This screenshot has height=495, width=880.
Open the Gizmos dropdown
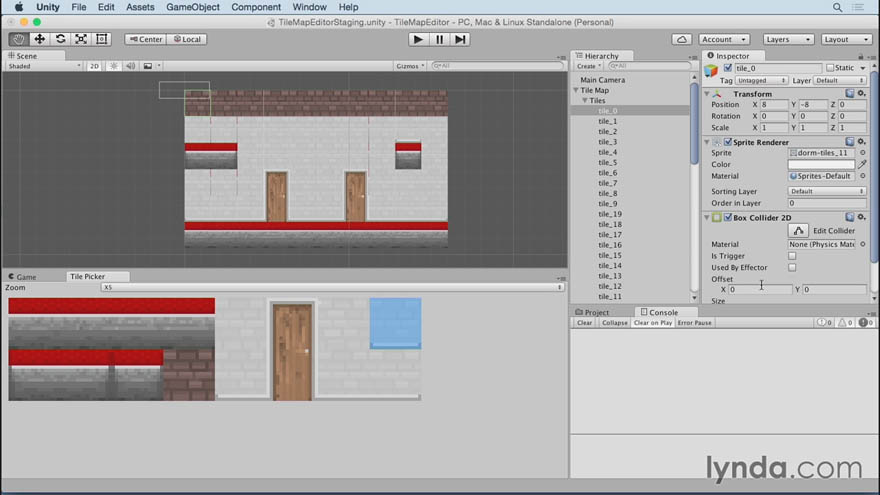[410, 66]
